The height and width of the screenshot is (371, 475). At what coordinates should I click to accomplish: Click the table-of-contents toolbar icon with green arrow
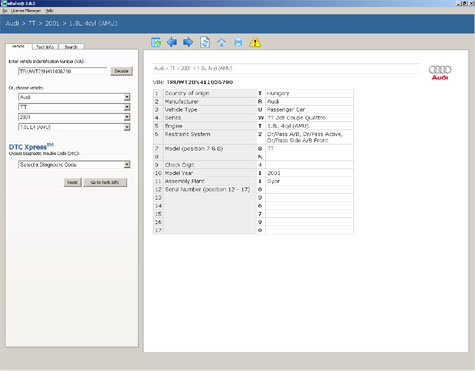pyautogui.click(x=156, y=42)
